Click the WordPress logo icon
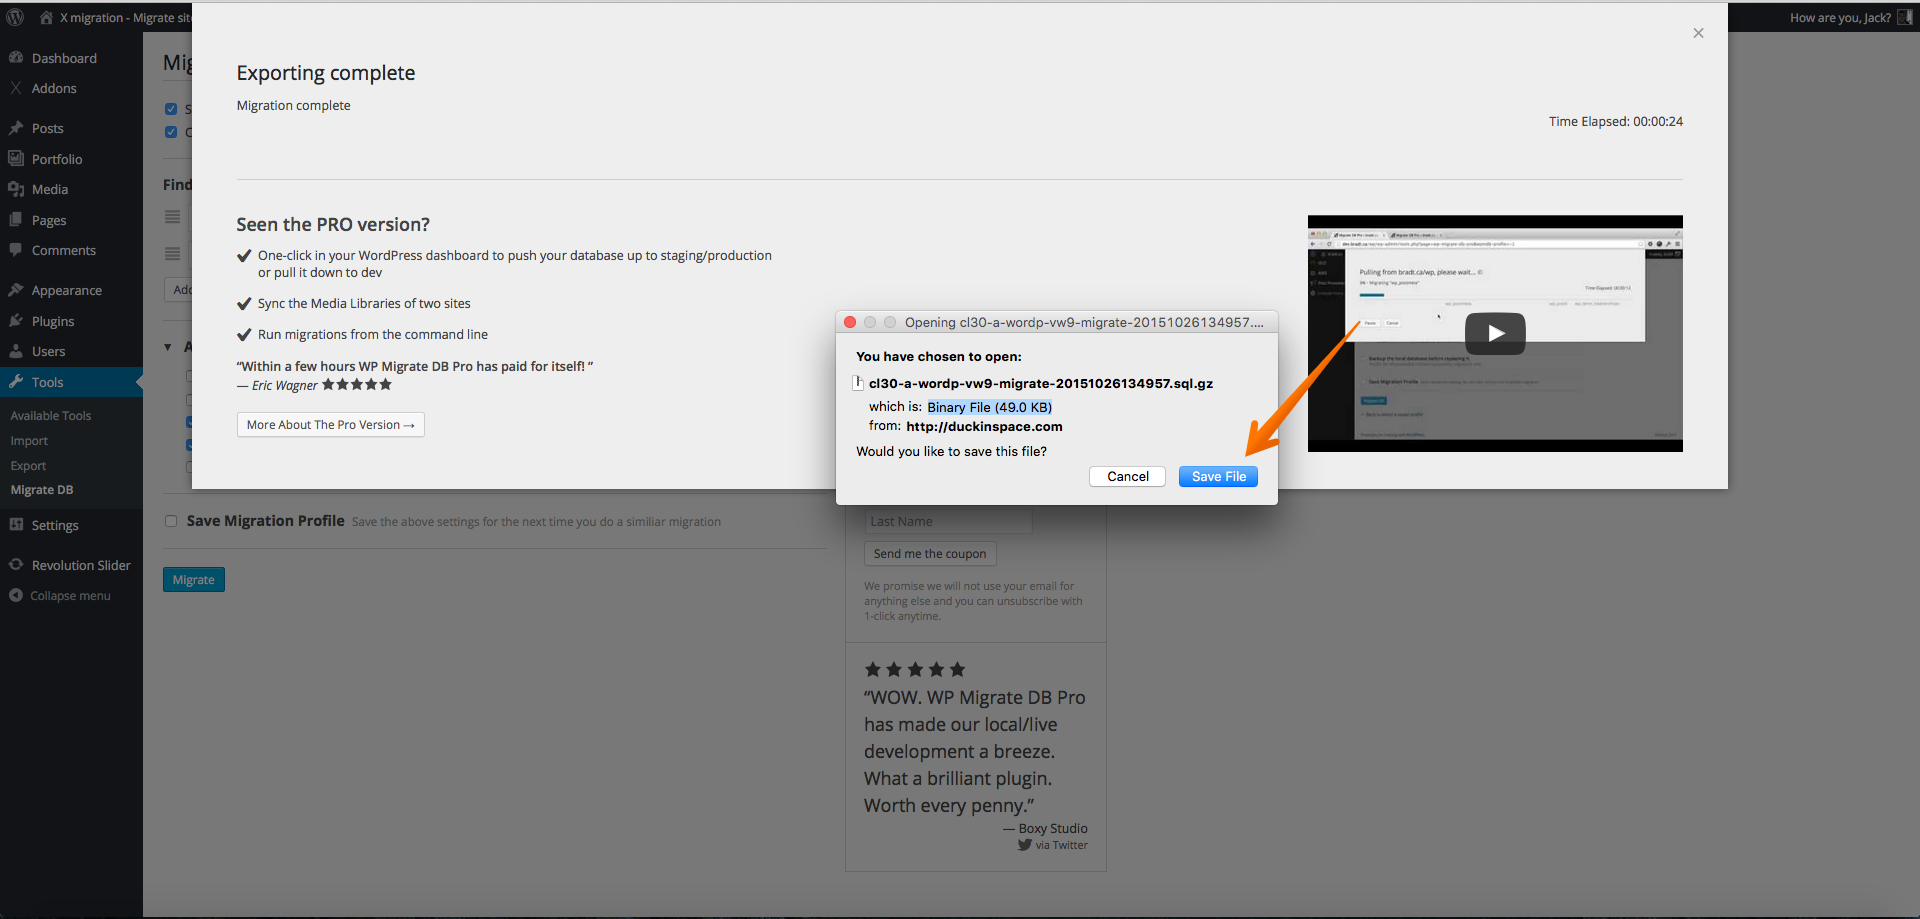Viewport: 1920px width, 919px height. pos(15,17)
